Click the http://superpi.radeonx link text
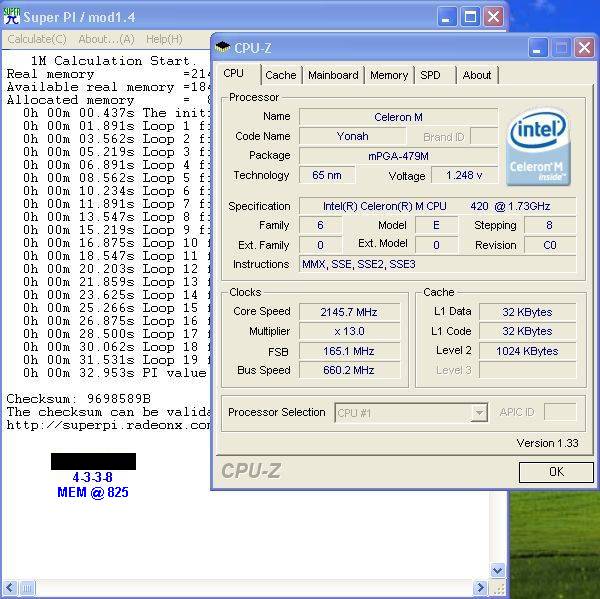 (x=108, y=425)
